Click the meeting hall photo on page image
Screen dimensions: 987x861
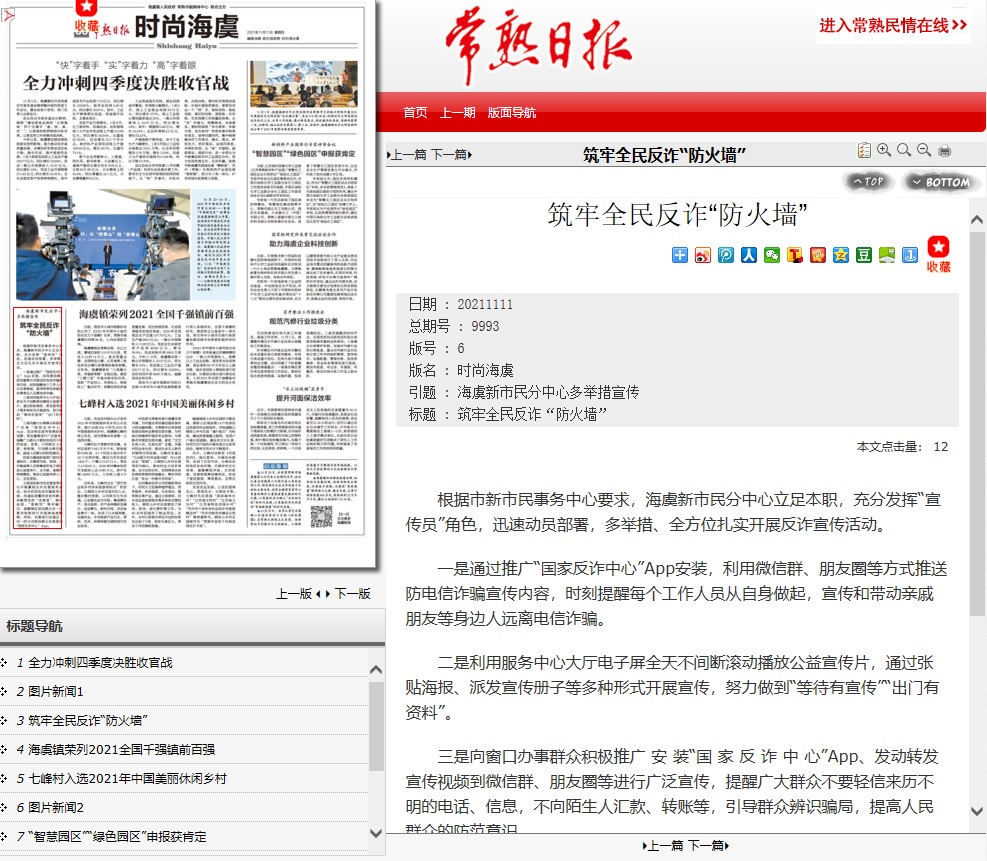pos(303,84)
